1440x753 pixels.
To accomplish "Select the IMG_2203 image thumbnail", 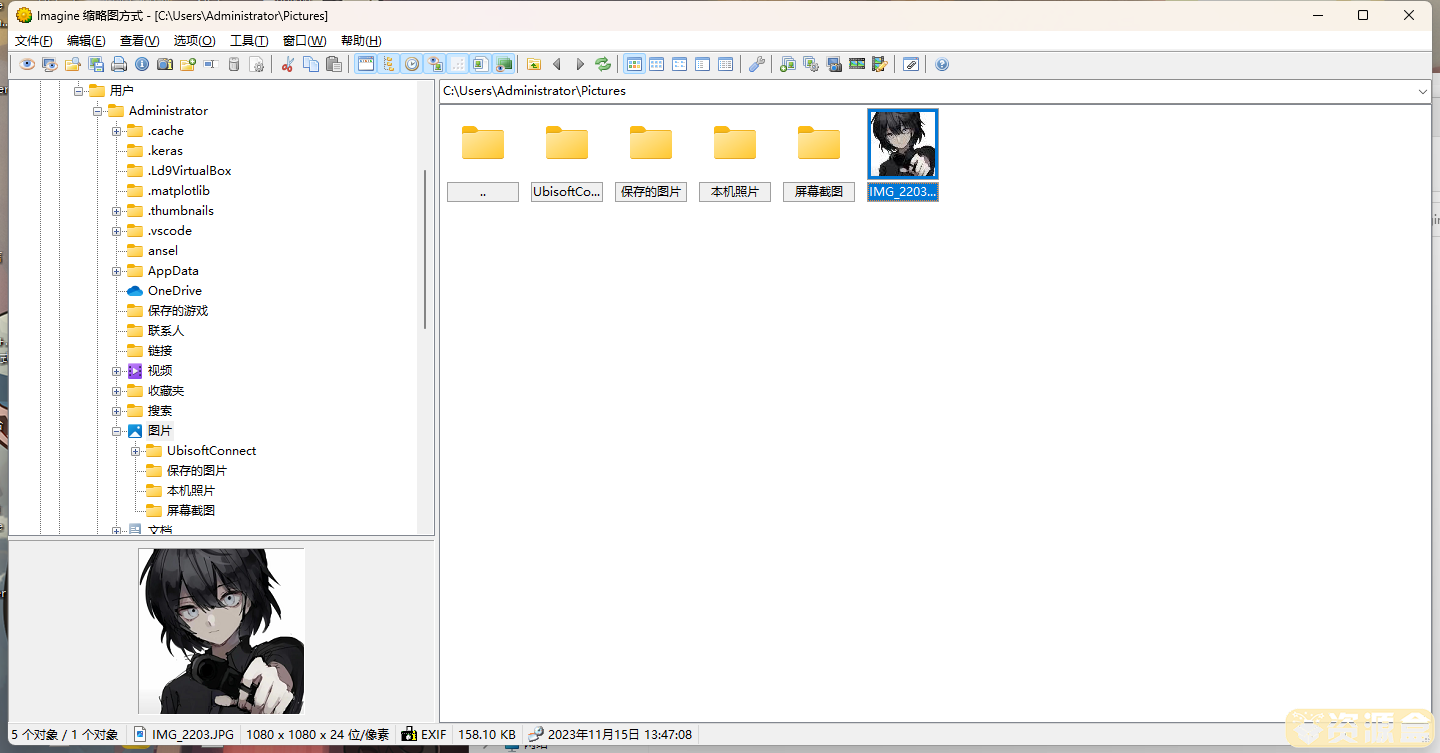I will 903,156.
